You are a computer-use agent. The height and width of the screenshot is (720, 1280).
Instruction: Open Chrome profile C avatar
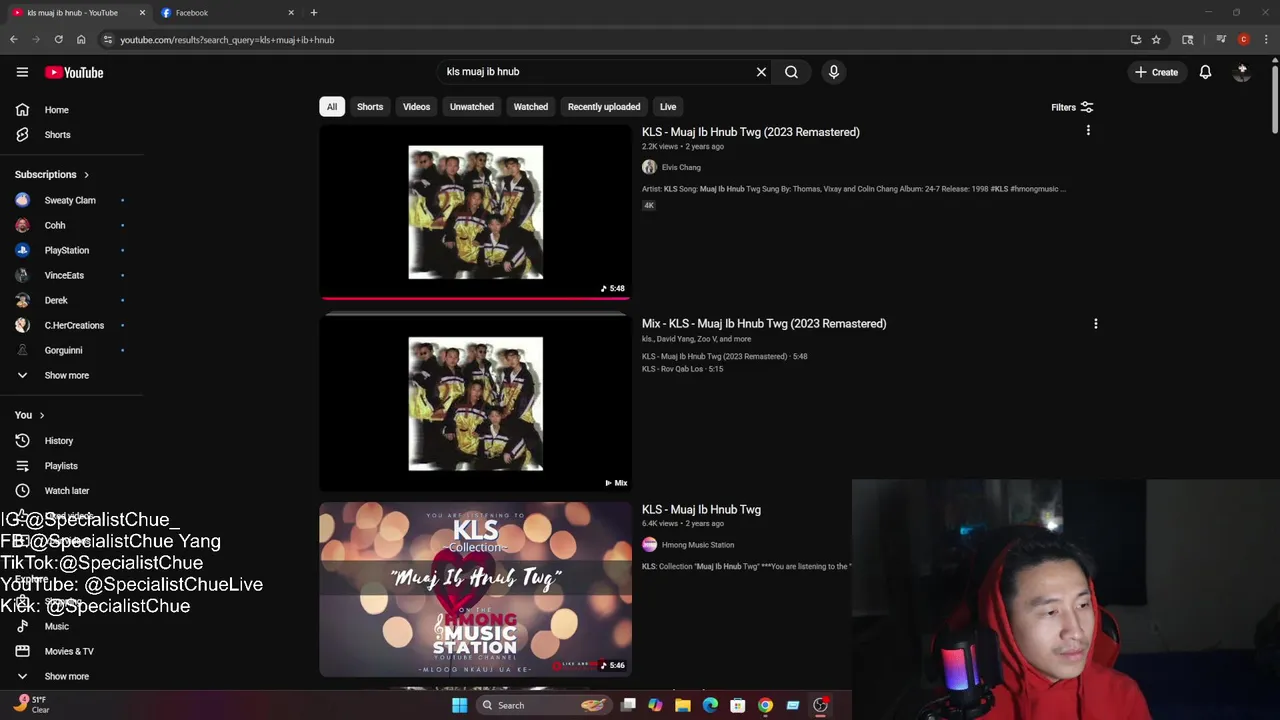(x=1243, y=40)
